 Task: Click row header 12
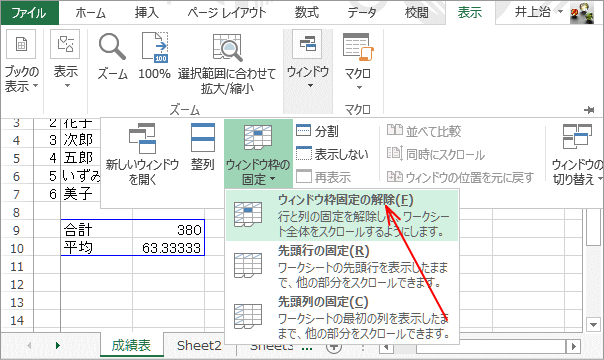(17, 284)
